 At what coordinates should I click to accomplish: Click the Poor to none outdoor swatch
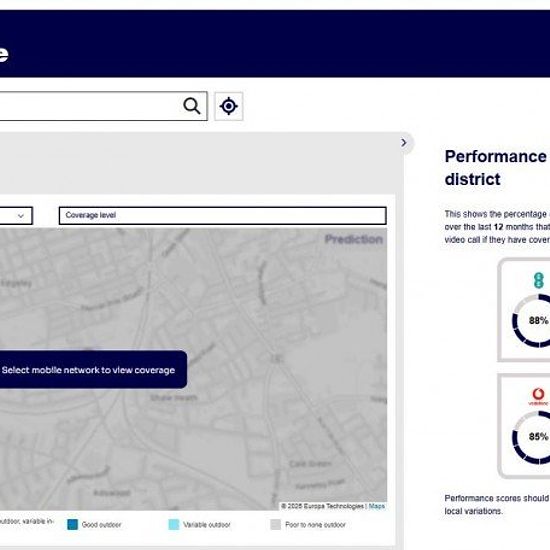click(276, 524)
